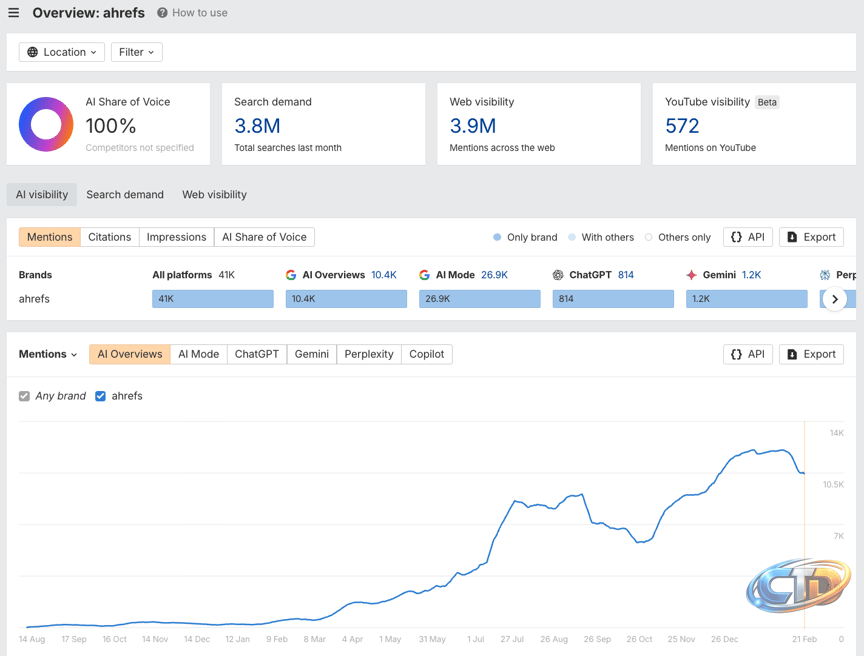Screen dimensions: 864x656
Task: Select the AI Share of Voice tab
Action: click(264, 237)
